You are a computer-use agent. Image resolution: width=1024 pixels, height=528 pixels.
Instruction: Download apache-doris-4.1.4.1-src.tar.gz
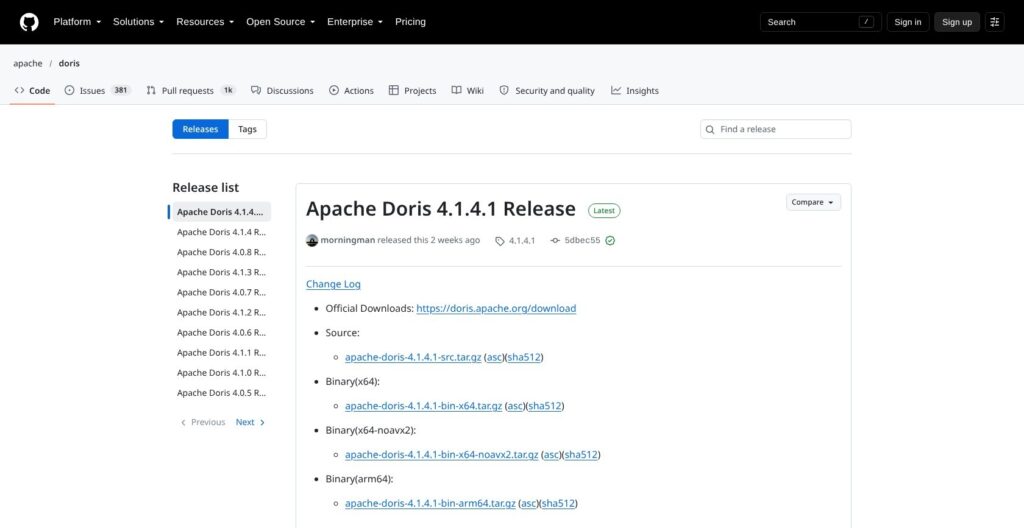click(x=413, y=357)
